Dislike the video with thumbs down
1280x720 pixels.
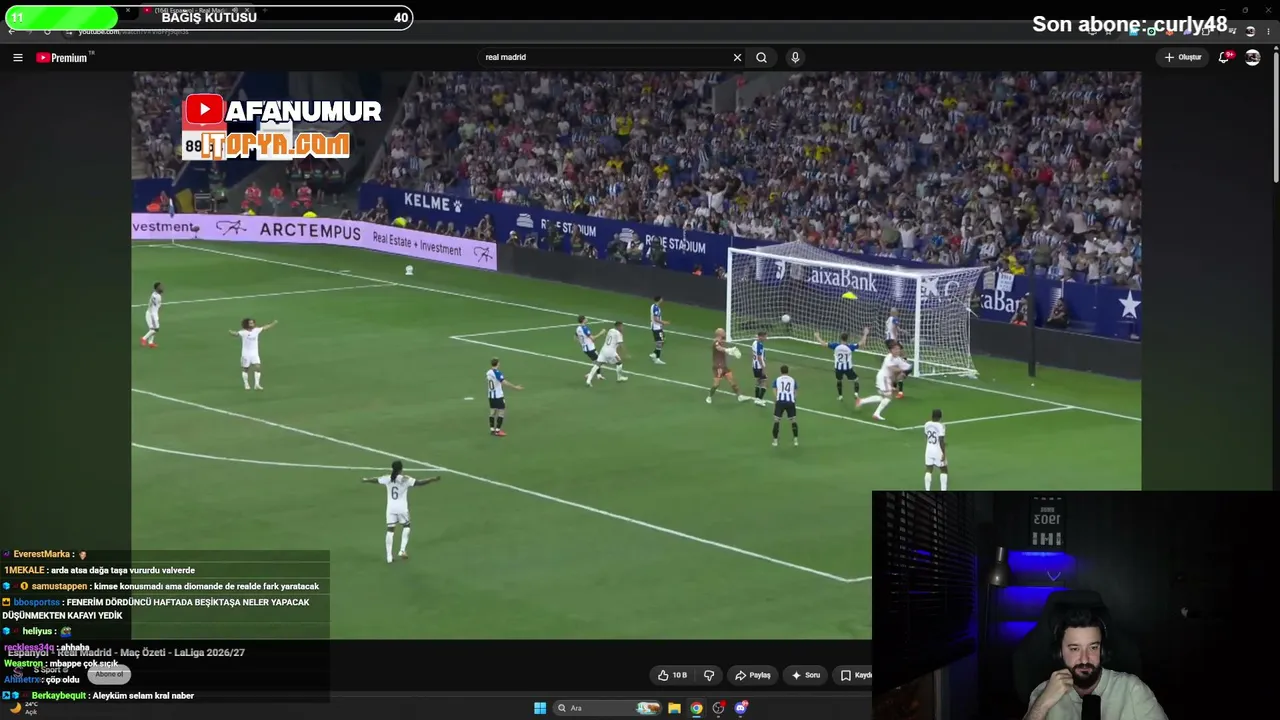709,675
